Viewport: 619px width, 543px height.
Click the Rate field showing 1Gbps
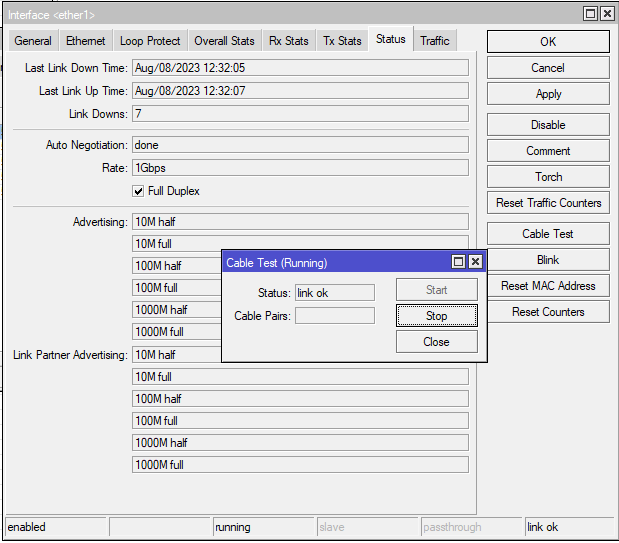pyautogui.click(x=300, y=168)
